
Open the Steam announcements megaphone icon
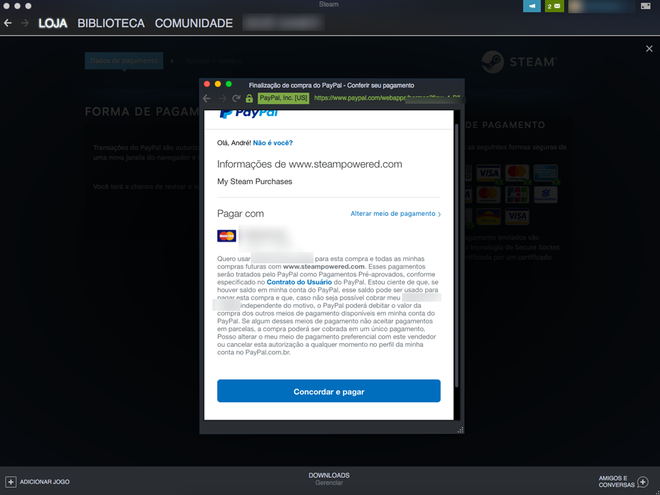[532, 6]
